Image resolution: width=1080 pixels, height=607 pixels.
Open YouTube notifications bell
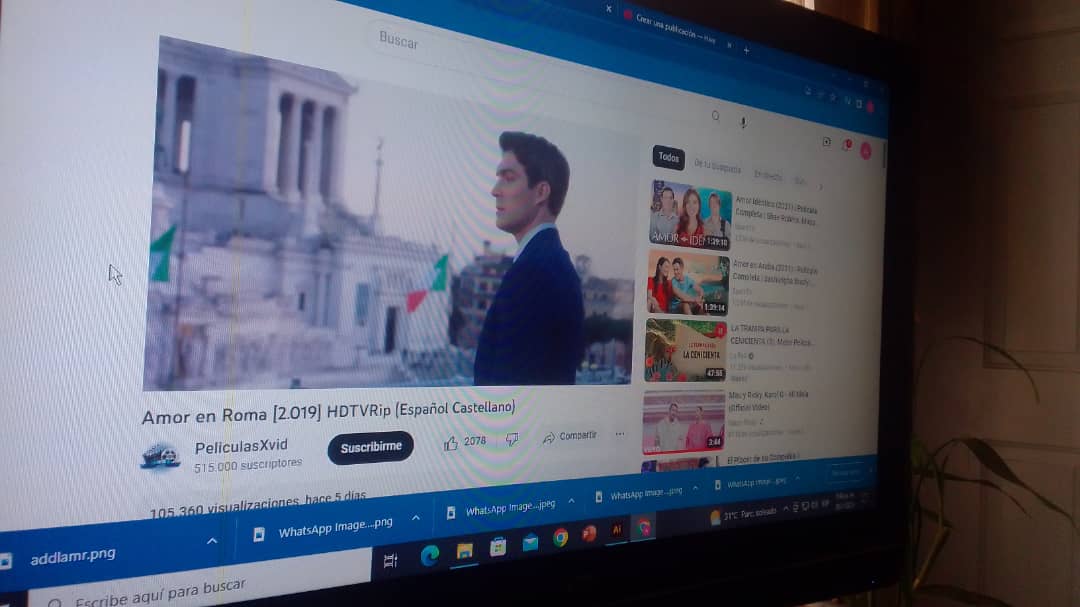coord(847,145)
